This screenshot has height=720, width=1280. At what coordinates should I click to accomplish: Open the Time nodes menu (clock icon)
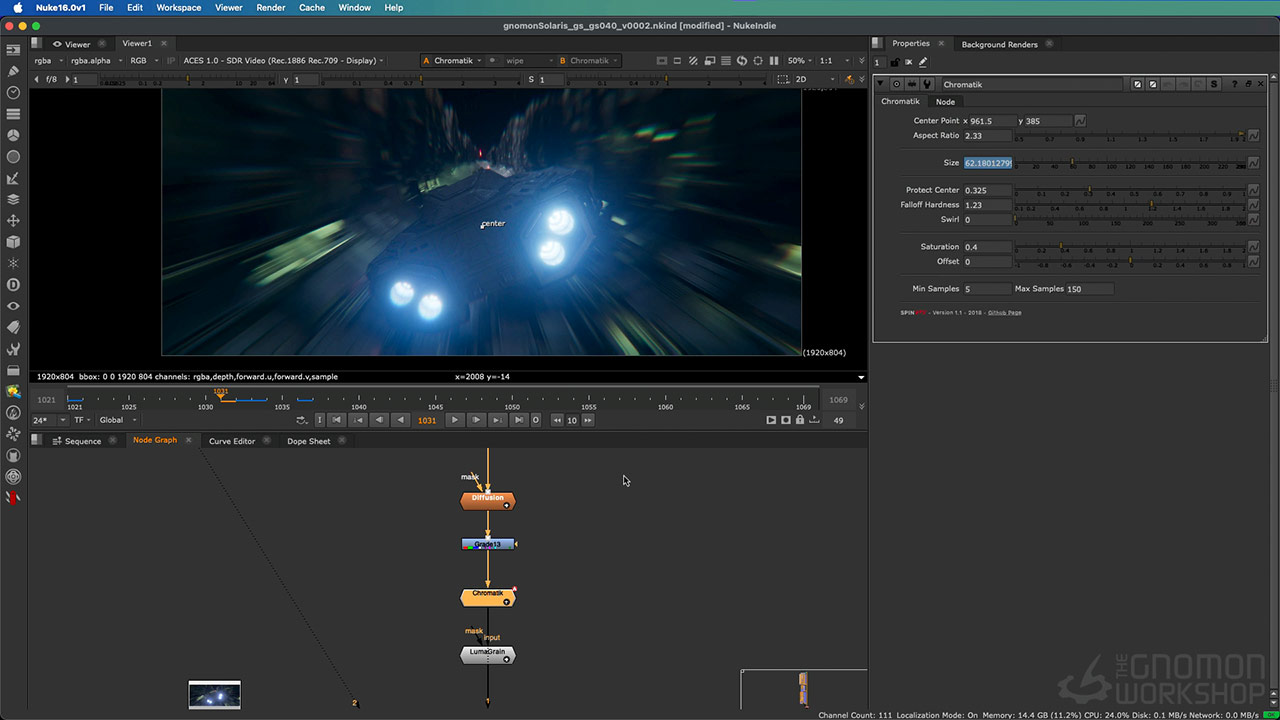13,93
